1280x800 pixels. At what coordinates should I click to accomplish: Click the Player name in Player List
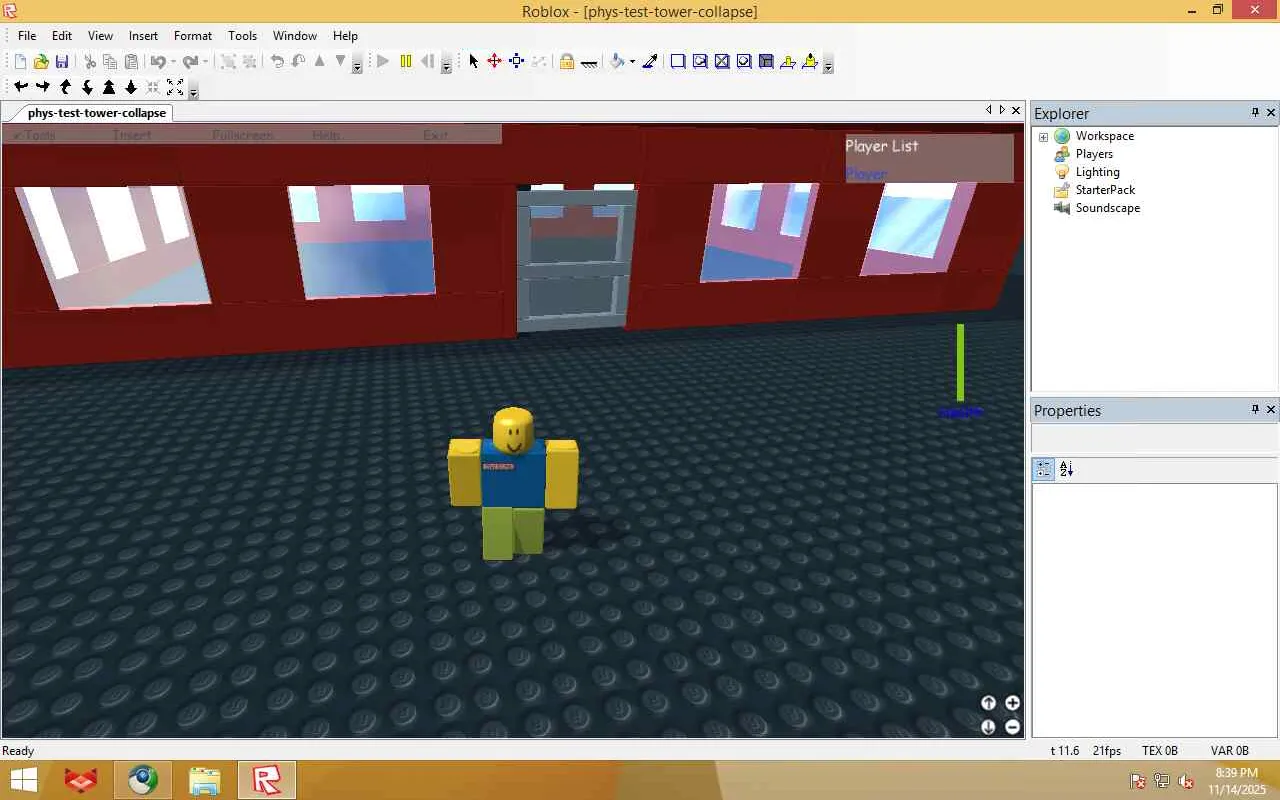tap(866, 174)
